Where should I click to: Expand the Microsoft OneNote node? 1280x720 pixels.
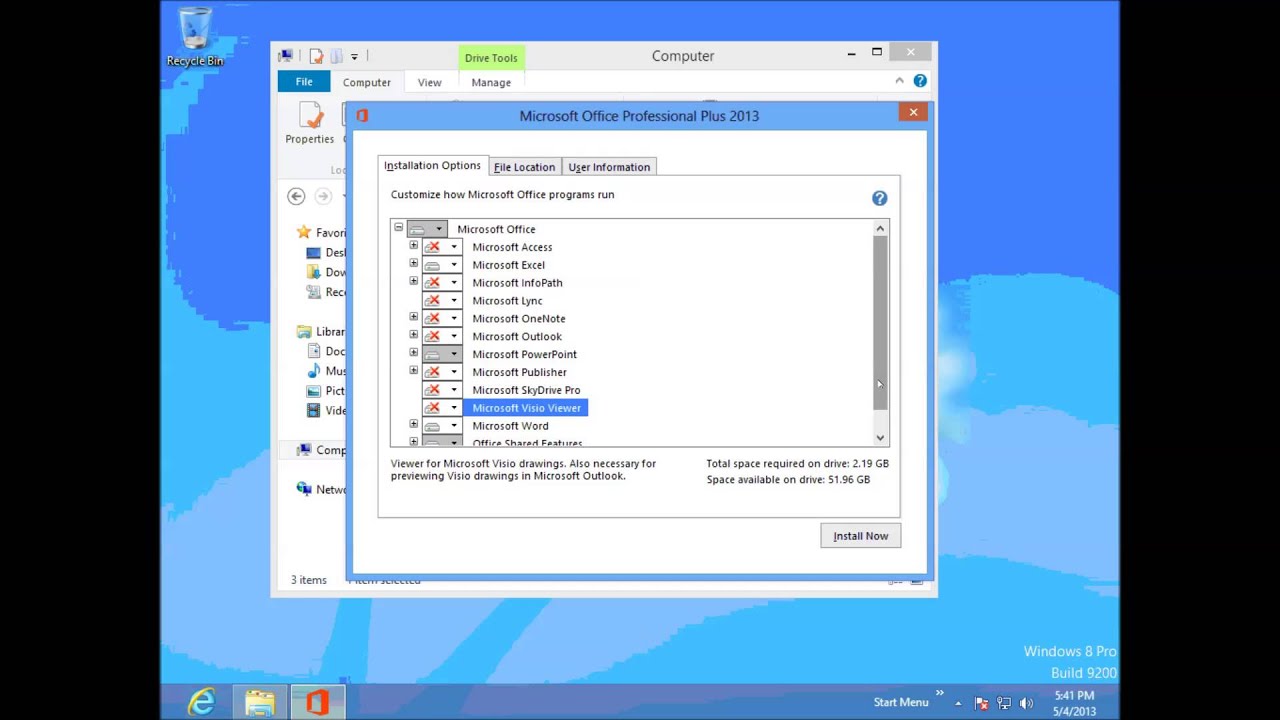pos(413,318)
